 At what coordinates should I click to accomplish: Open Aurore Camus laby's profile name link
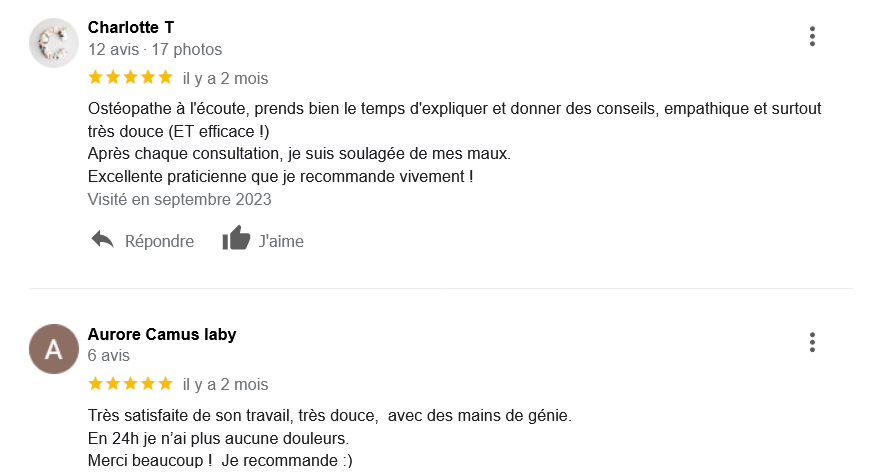(162, 334)
